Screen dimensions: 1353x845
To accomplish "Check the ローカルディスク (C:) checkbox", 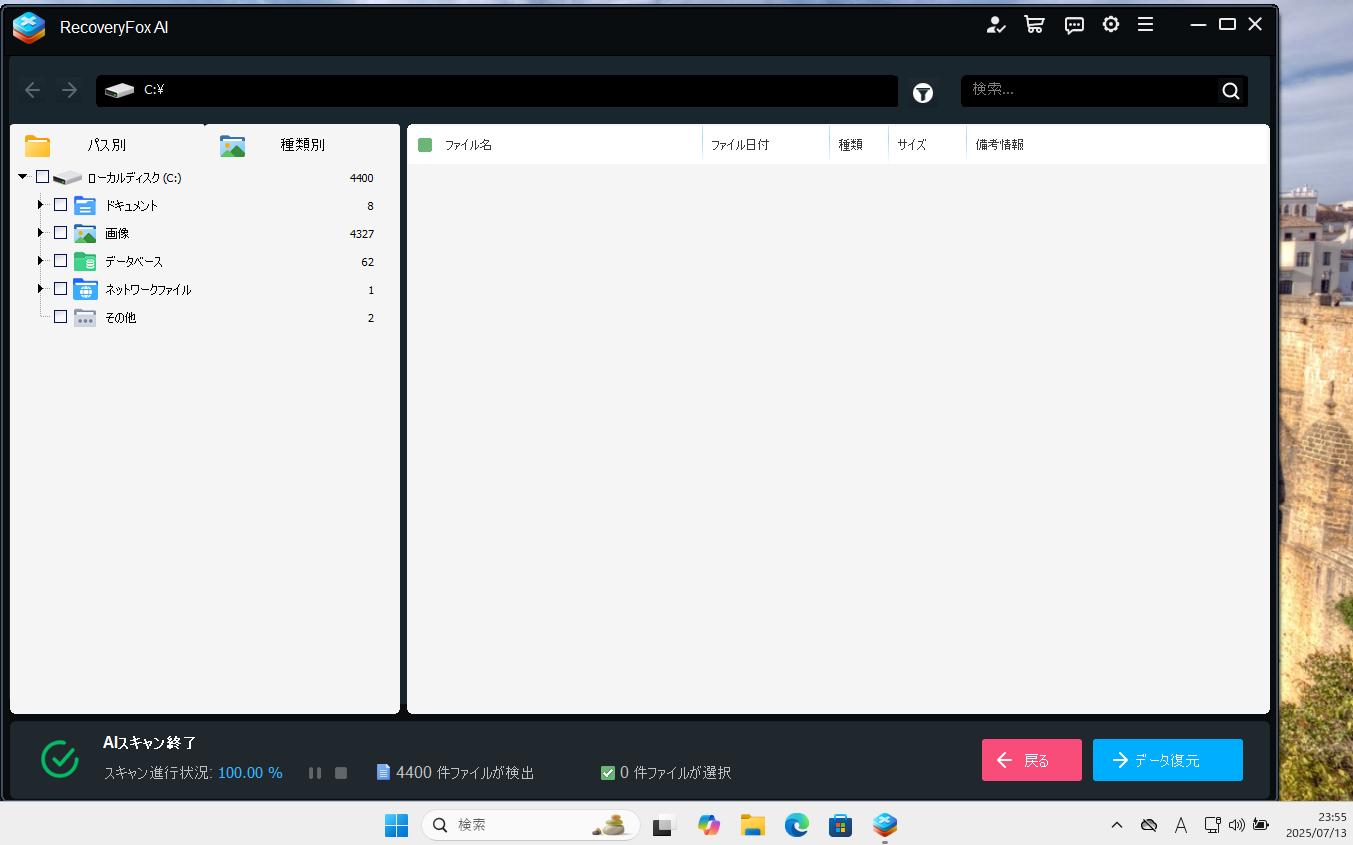I will [42, 177].
